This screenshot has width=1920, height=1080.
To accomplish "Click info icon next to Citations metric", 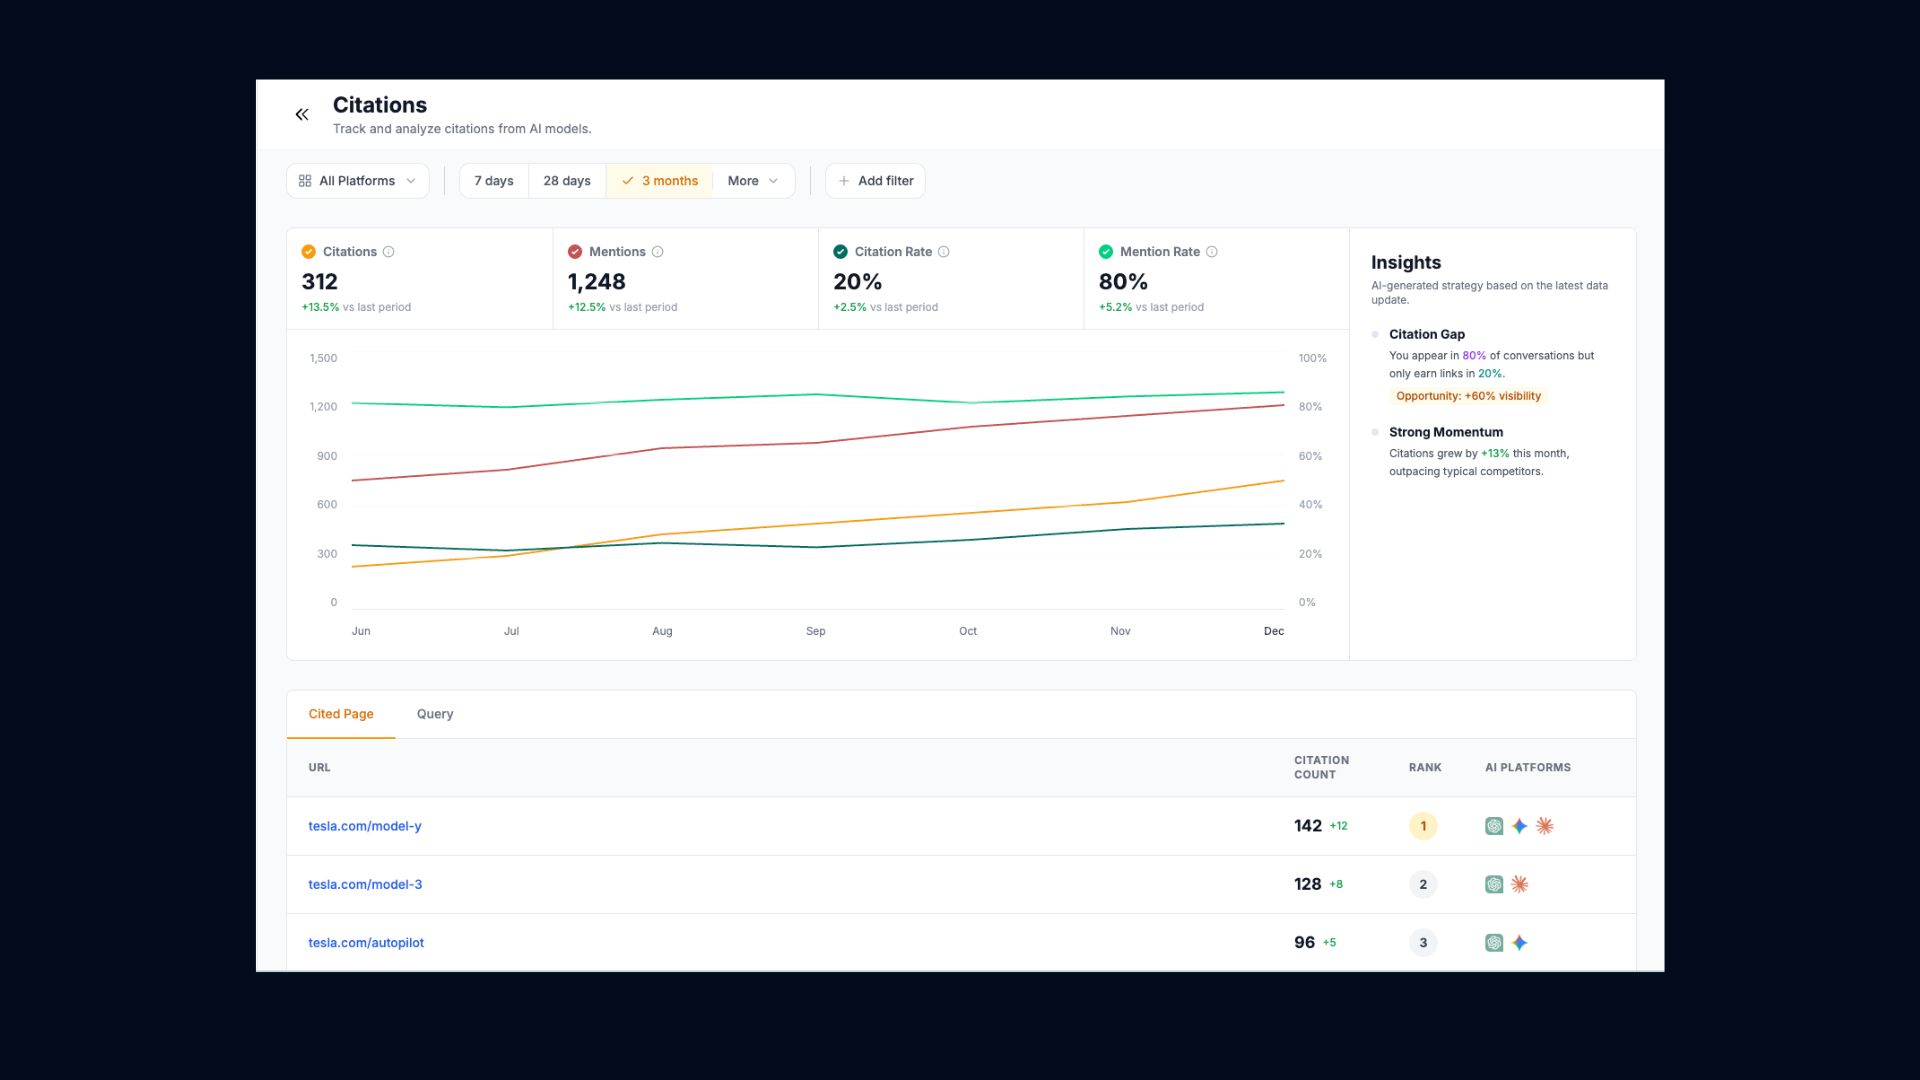I will coord(389,252).
